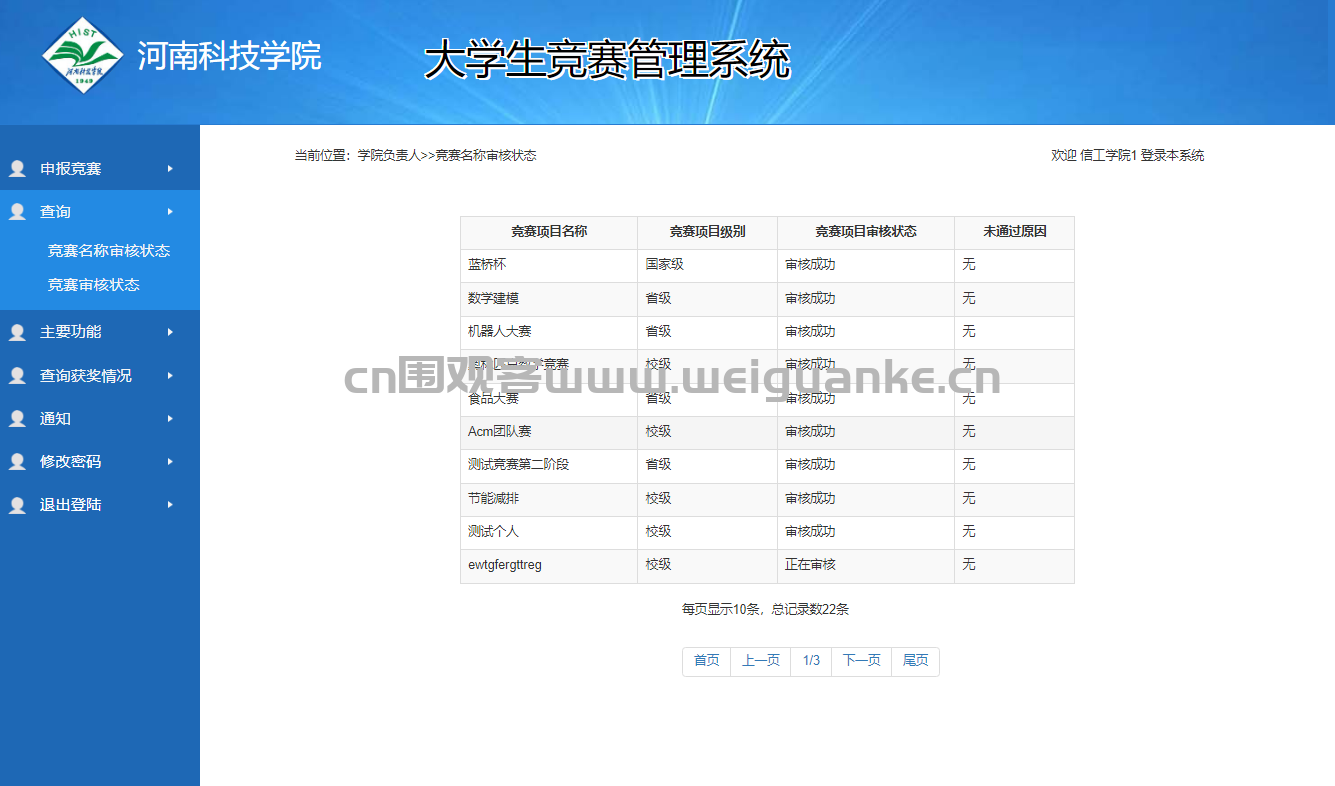Select the Acm团队赛 table cell
This screenshot has width=1335, height=786.
549,432
